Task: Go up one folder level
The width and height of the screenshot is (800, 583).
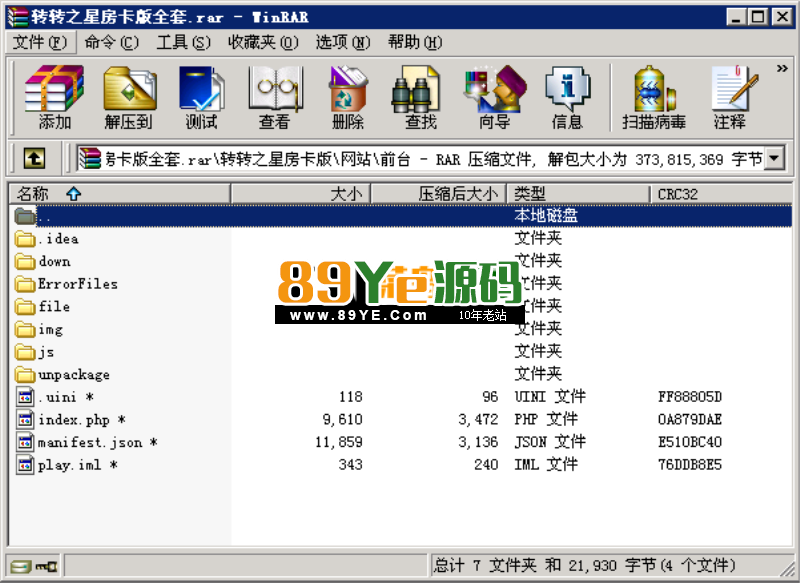Action: (x=34, y=159)
